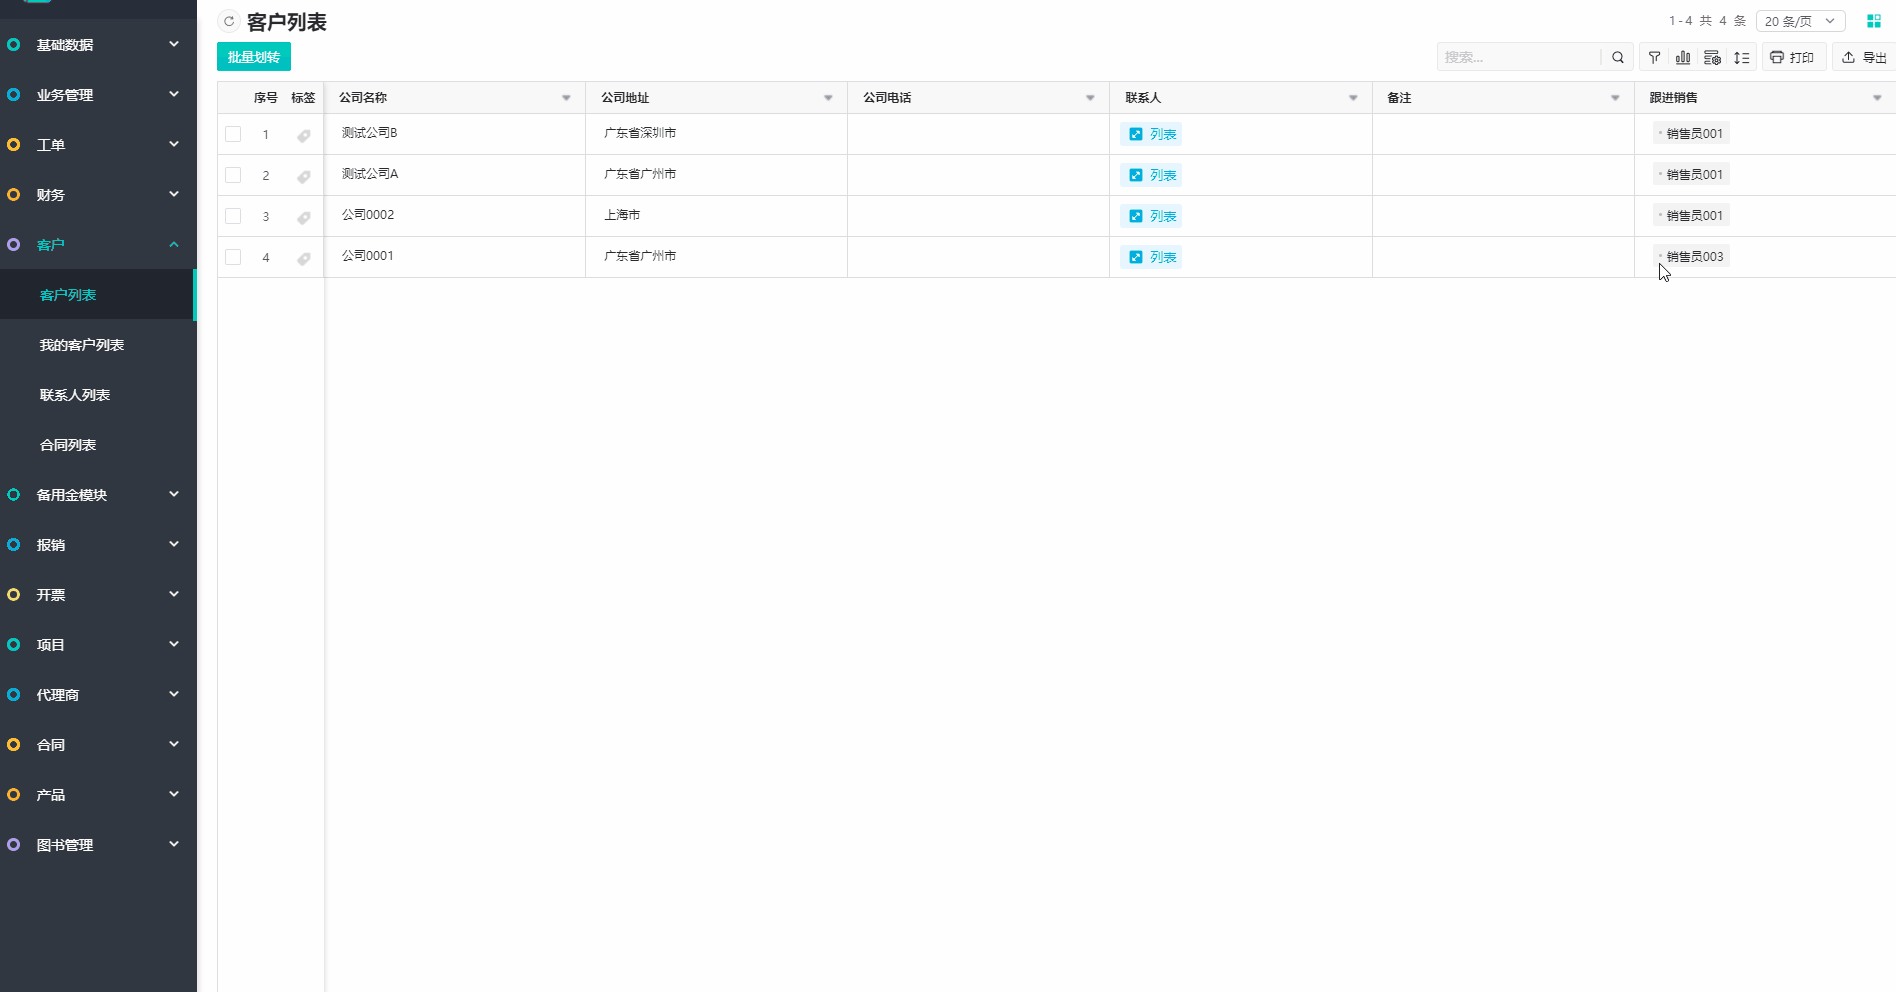
Task: Open 备注 column header dropdown arrow
Action: tap(1615, 98)
